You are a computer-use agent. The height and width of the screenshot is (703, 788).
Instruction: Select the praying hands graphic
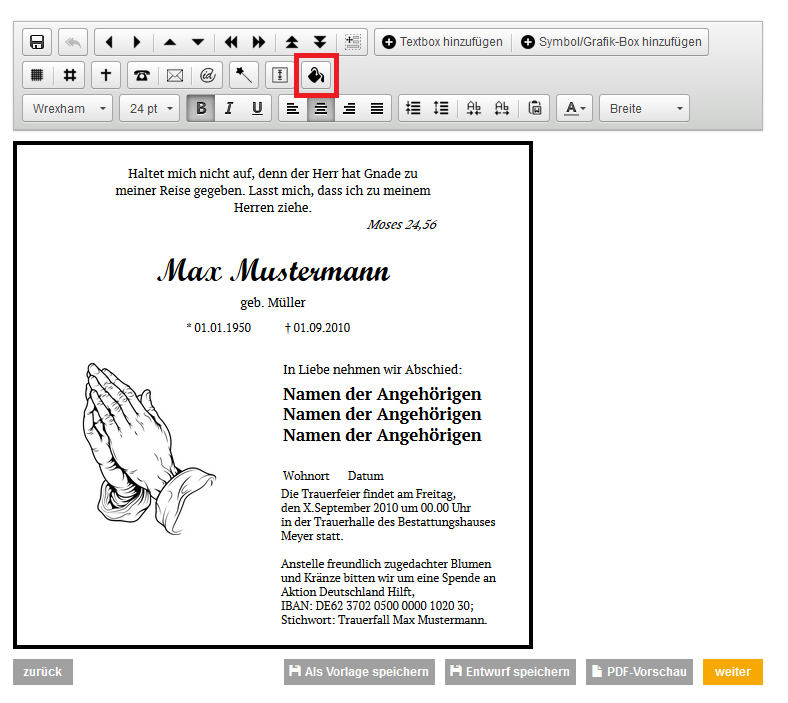point(149,448)
